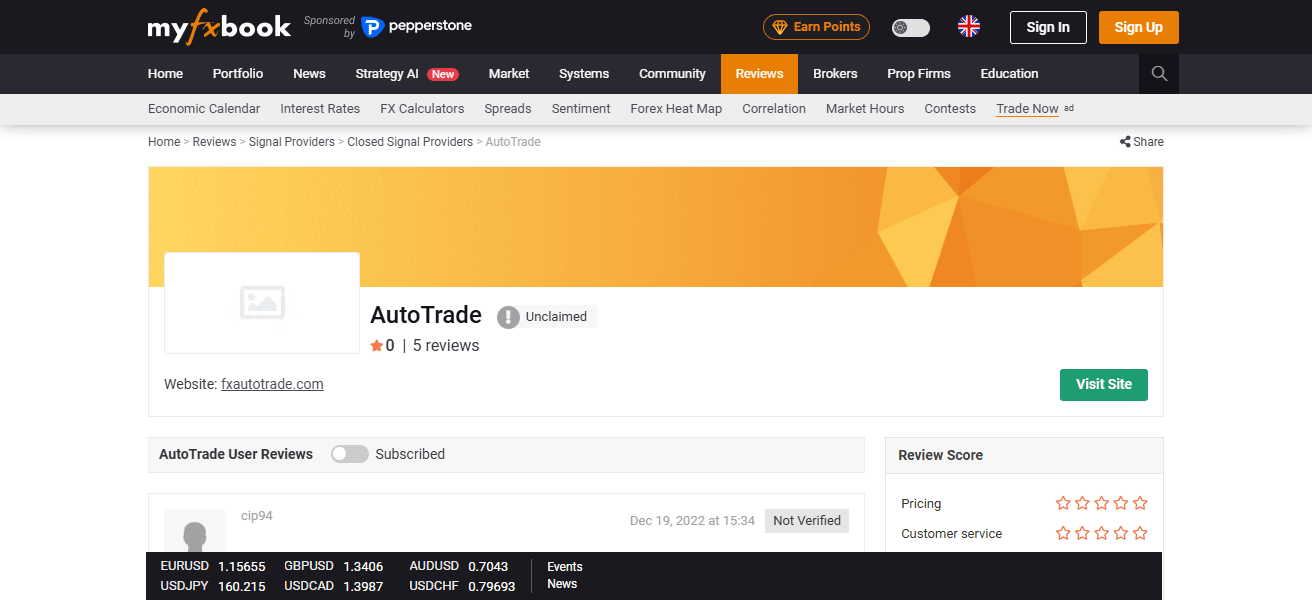Click the myfxbook logo
This screenshot has height=600, width=1312.
click(219, 28)
